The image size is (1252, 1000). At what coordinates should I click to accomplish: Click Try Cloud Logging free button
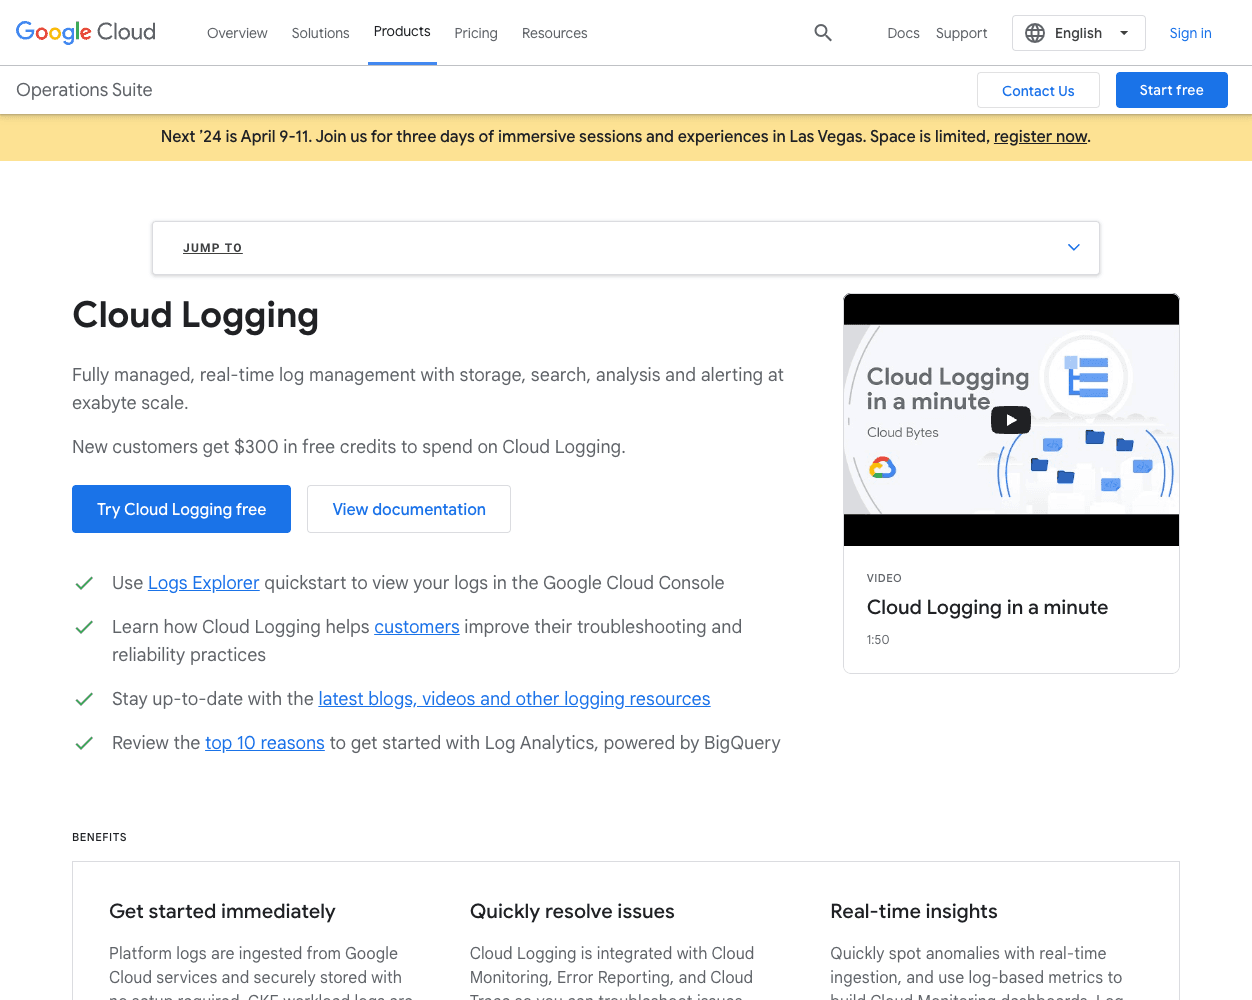point(181,509)
